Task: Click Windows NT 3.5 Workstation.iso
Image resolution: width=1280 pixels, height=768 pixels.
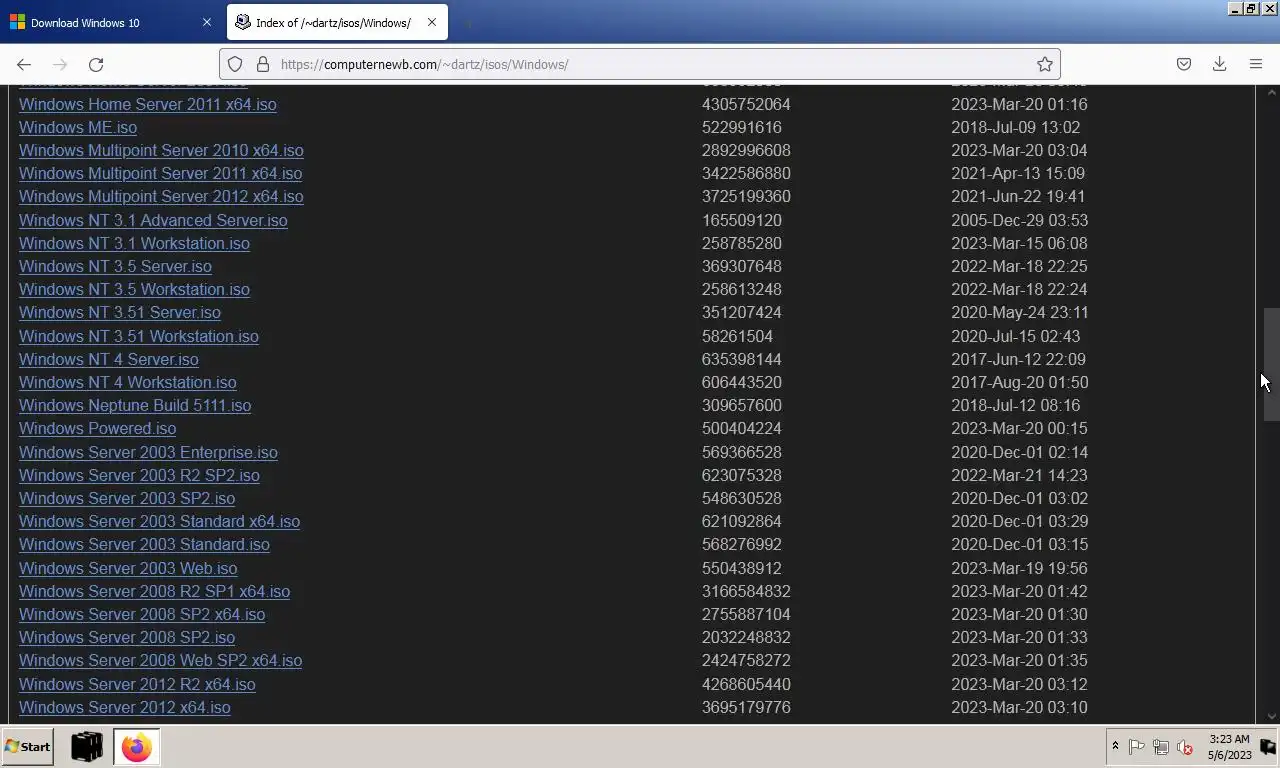Action: [134, 289]
